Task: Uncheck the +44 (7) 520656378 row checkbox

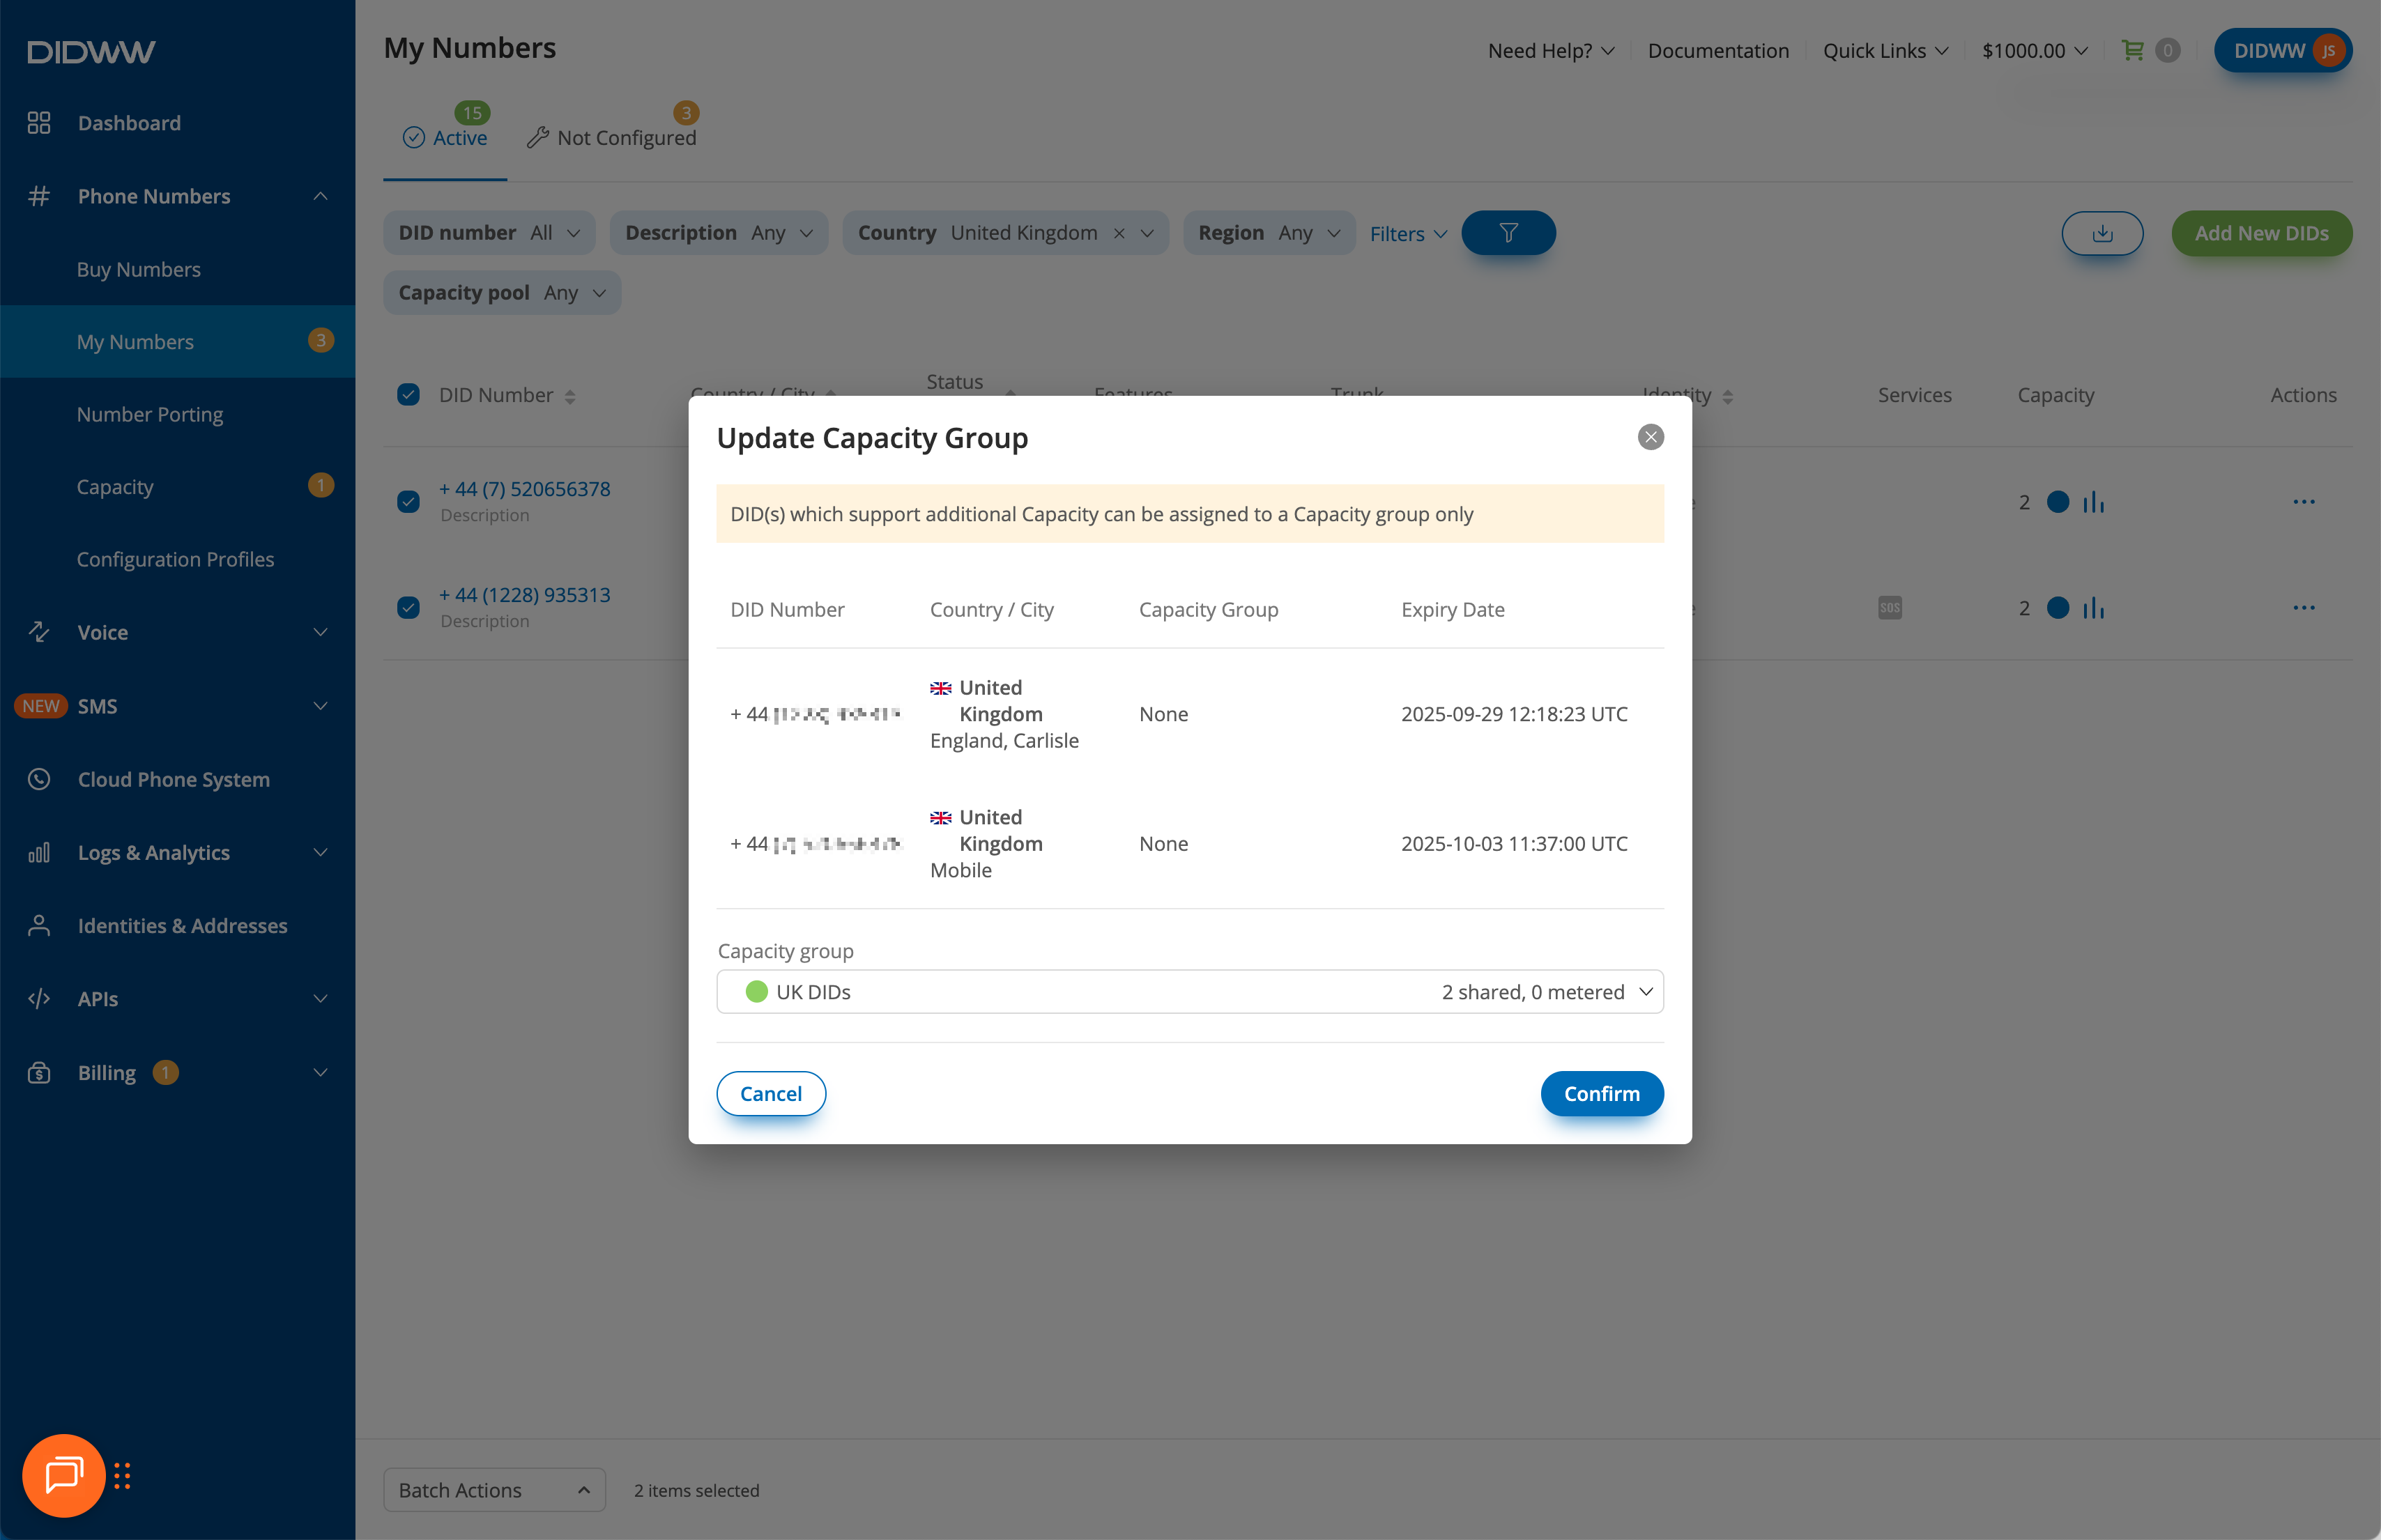Action: (x=408, y=502)
